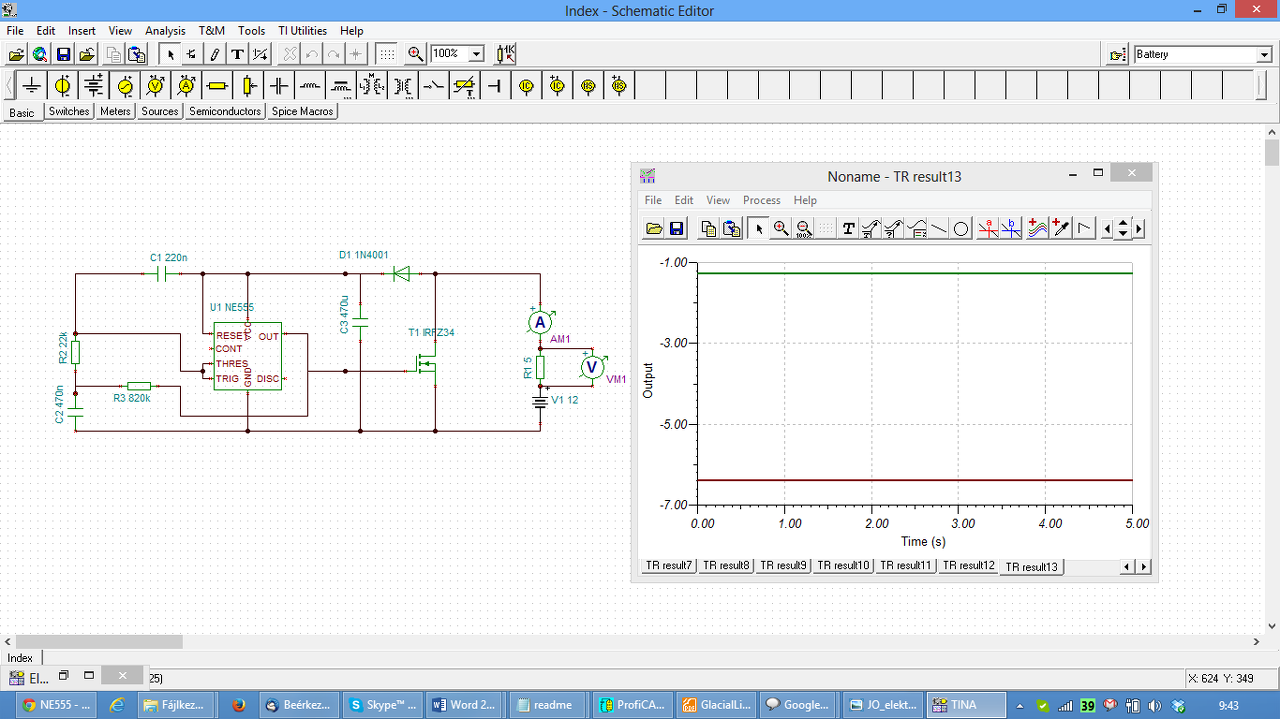Switch to the Semiconductors component tab
The height and width of the screenshot is (719, 1280).
coord(225,112)
